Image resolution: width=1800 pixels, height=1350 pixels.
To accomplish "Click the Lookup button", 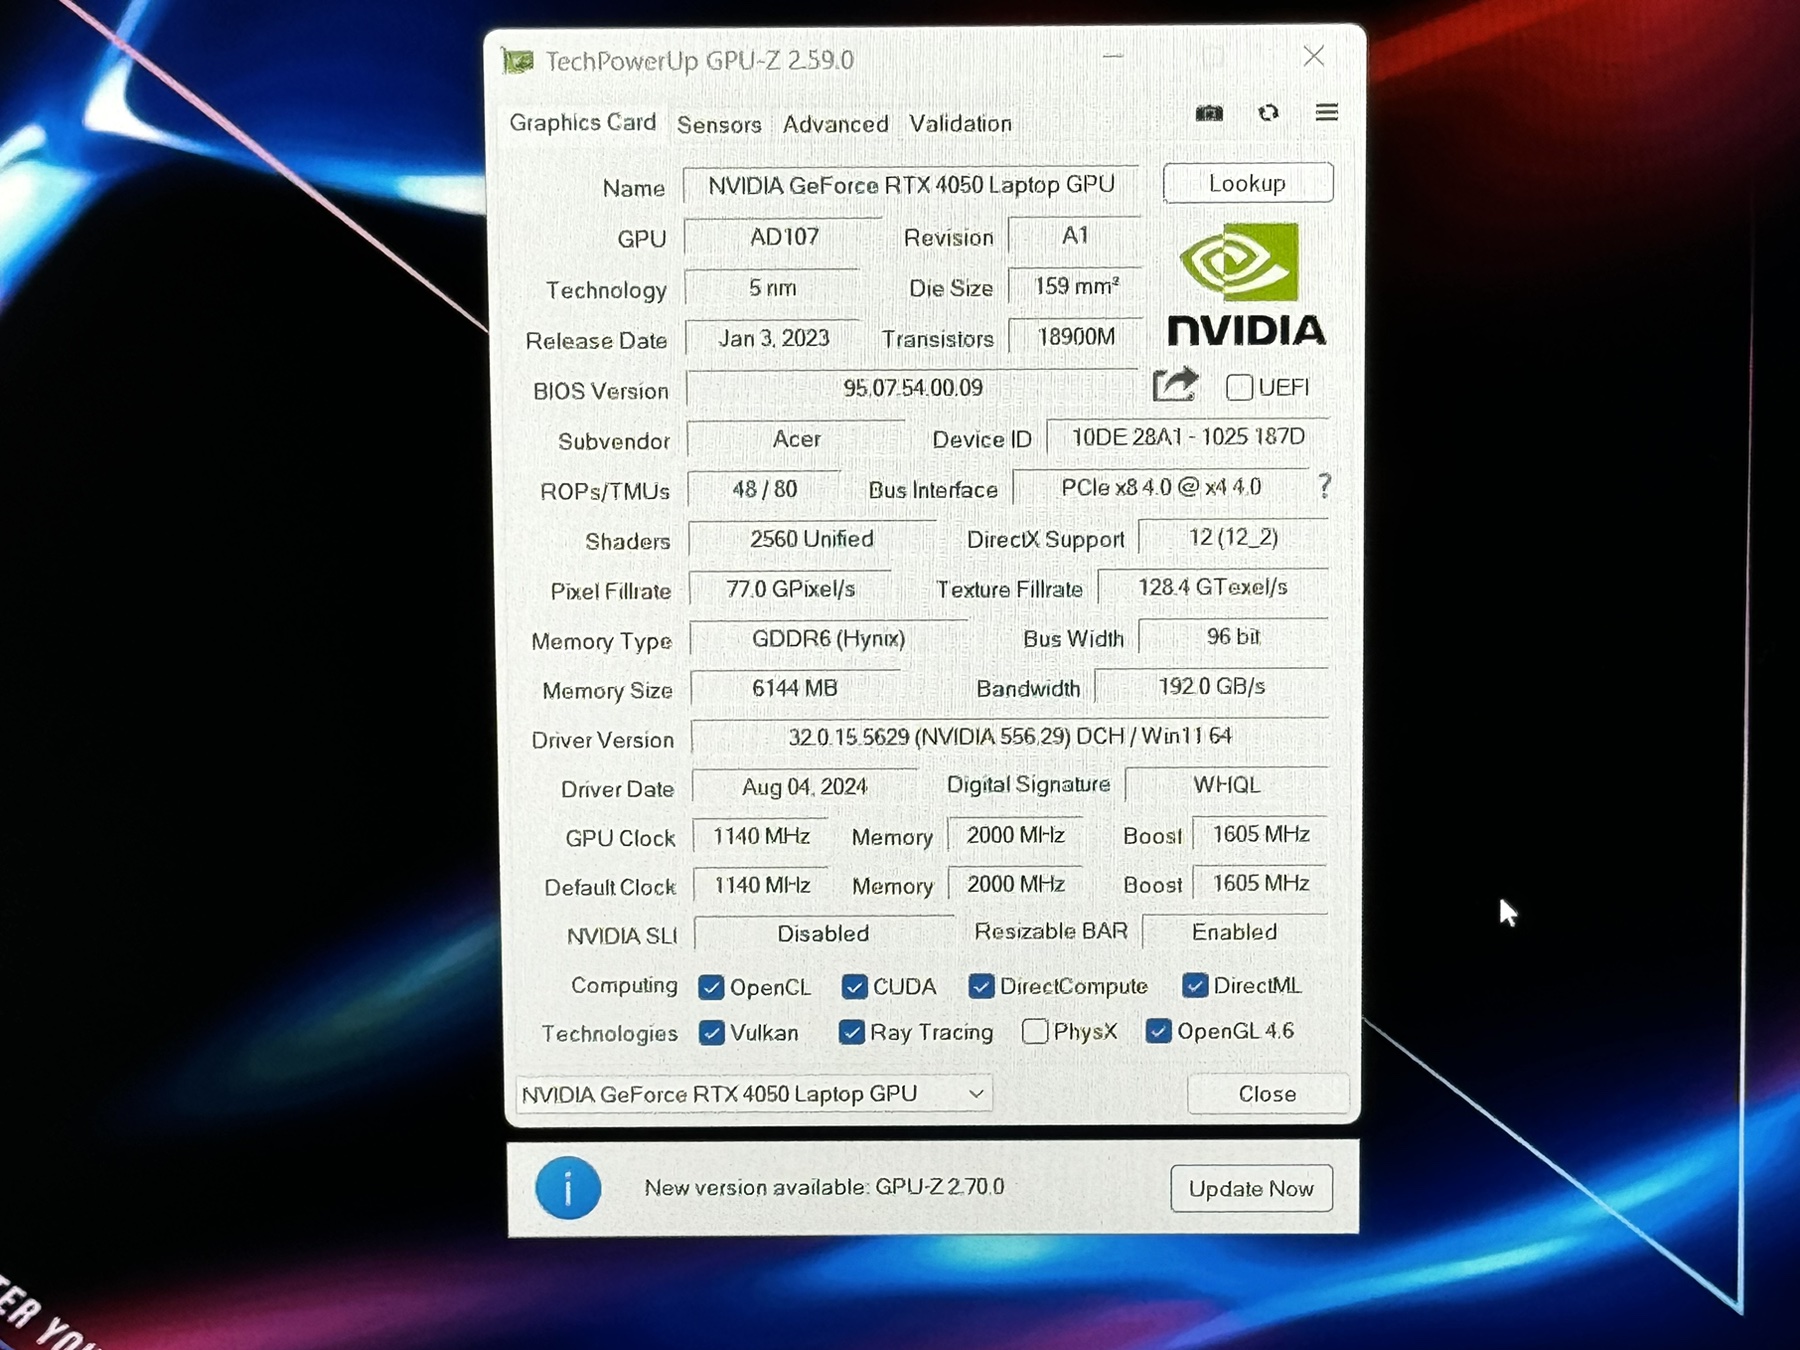I will pos(1248,183).
